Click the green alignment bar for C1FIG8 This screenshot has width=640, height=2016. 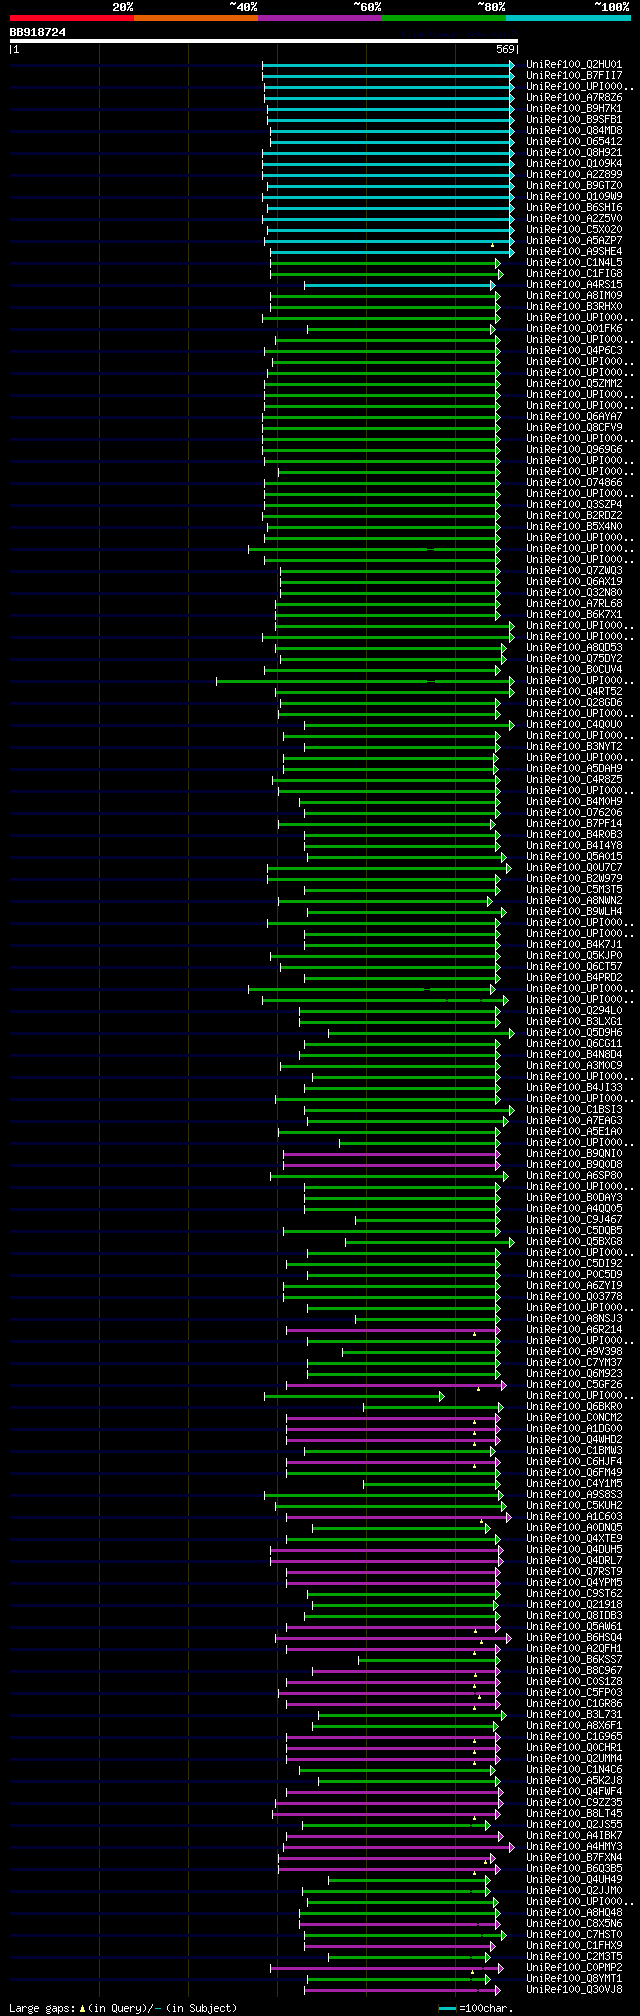pyautogui.click(x=387, y=273)
